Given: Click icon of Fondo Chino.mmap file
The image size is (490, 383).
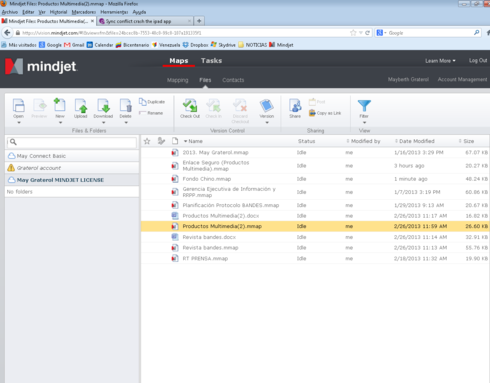Looking at the screenshot, I should click(175, 179).
